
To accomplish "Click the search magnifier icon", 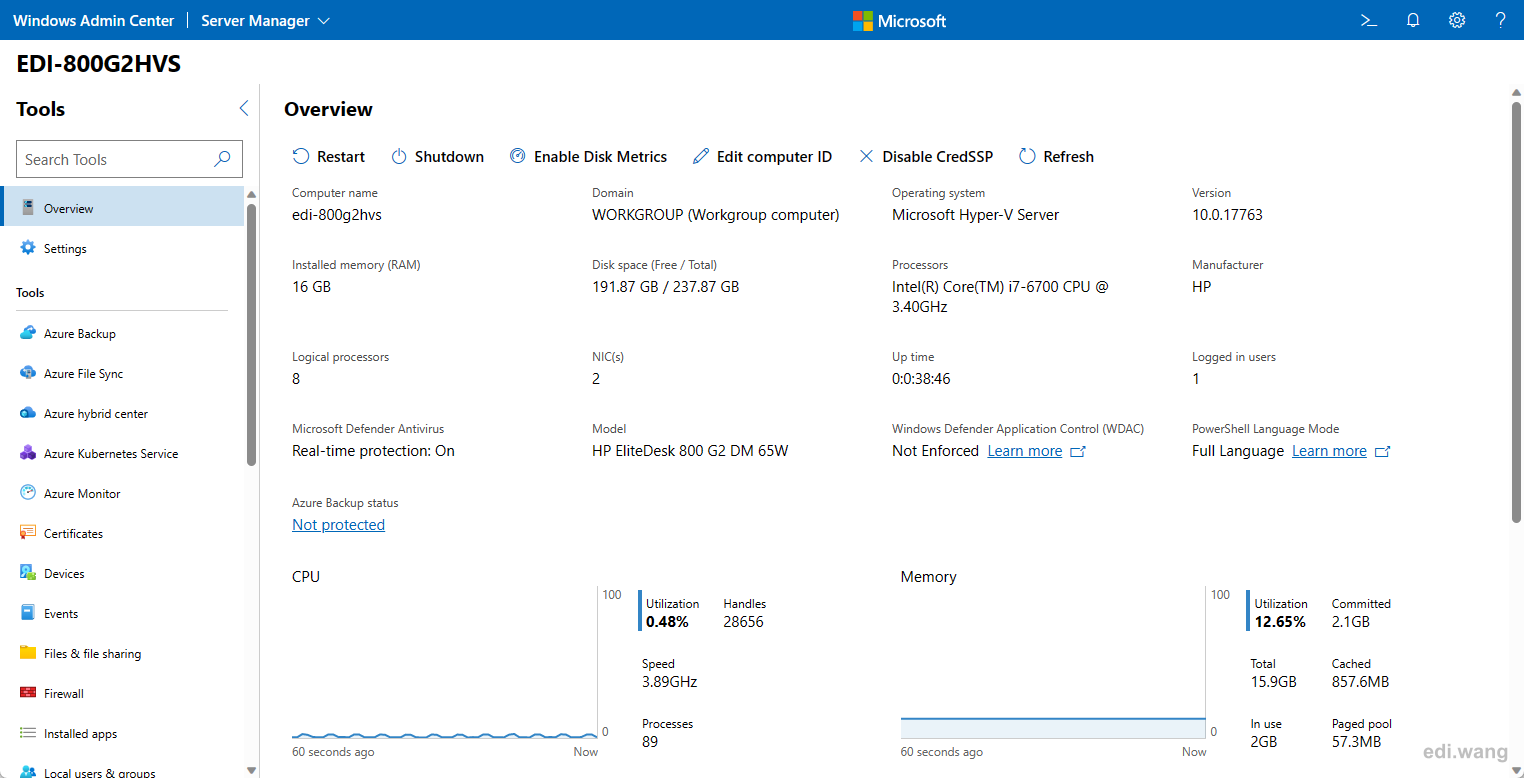I will click(x=222, y=158).
